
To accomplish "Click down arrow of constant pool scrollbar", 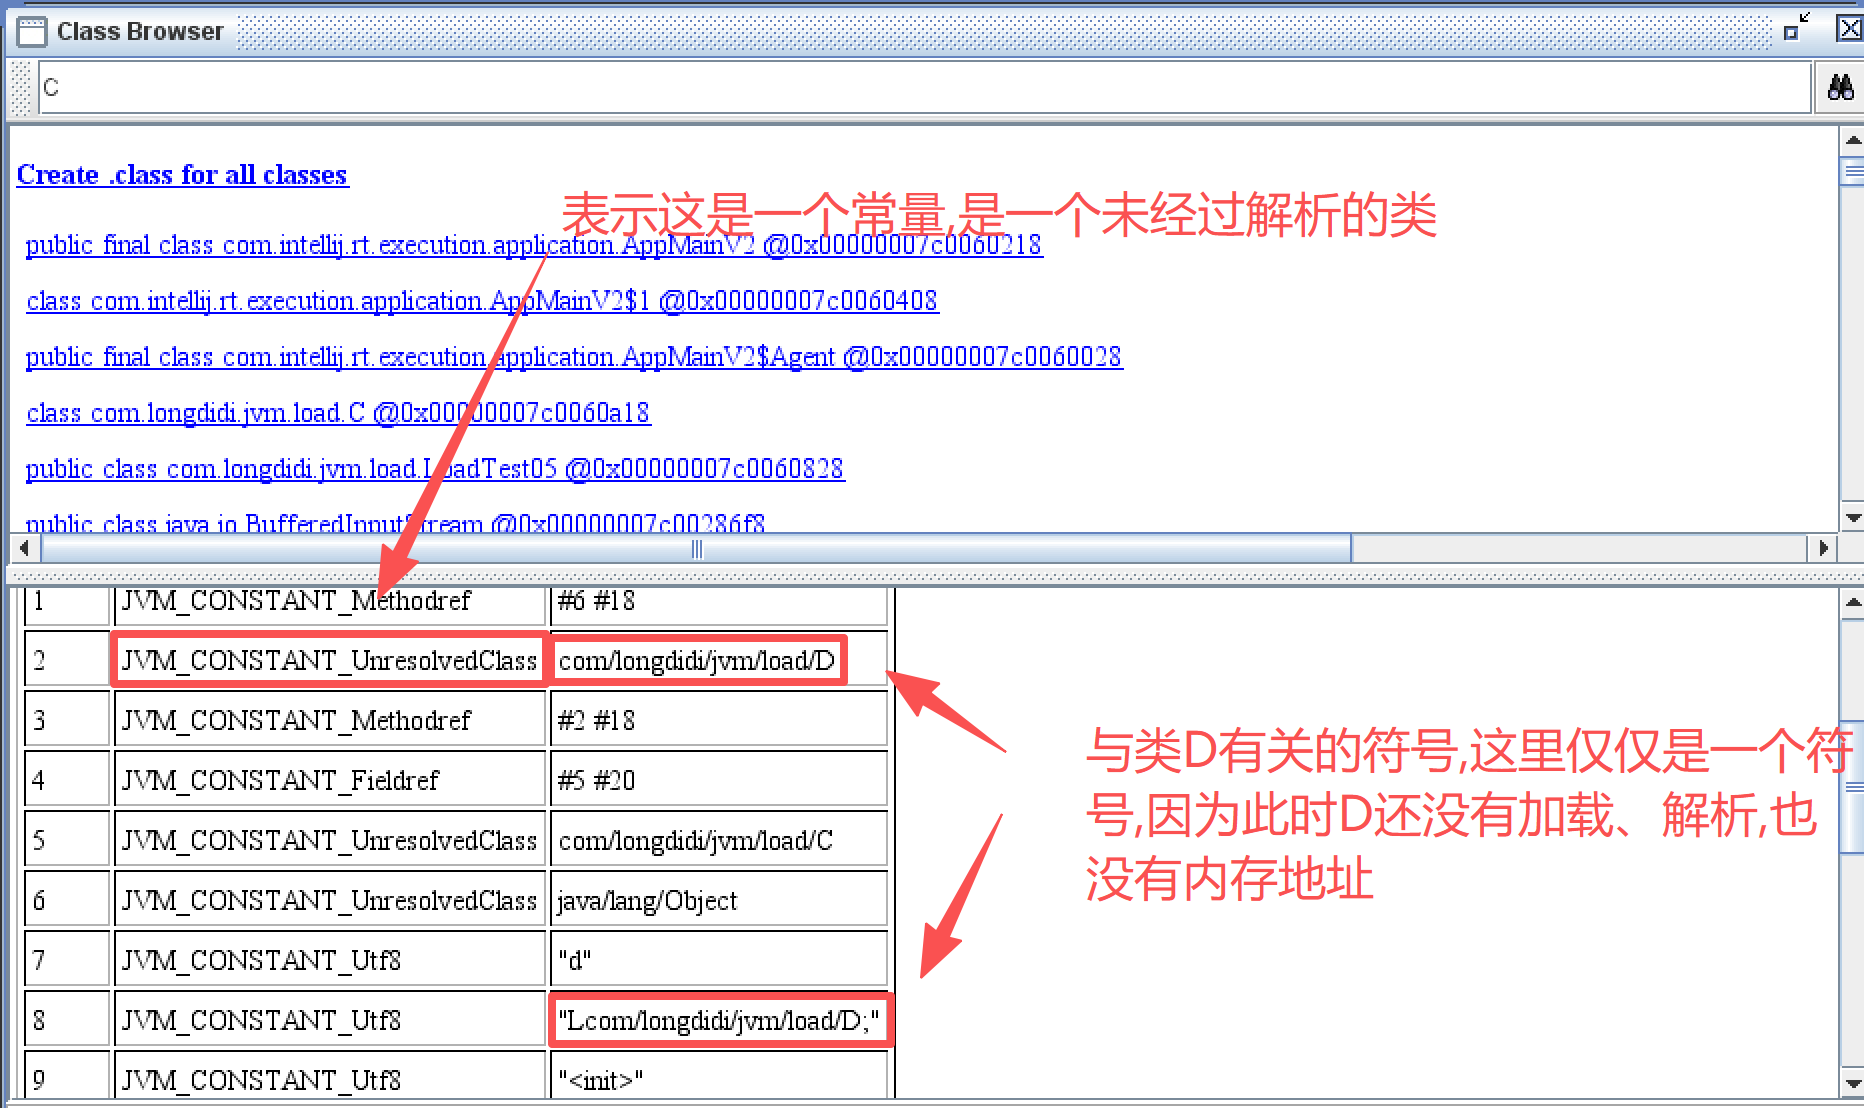I will 1852,1083.
